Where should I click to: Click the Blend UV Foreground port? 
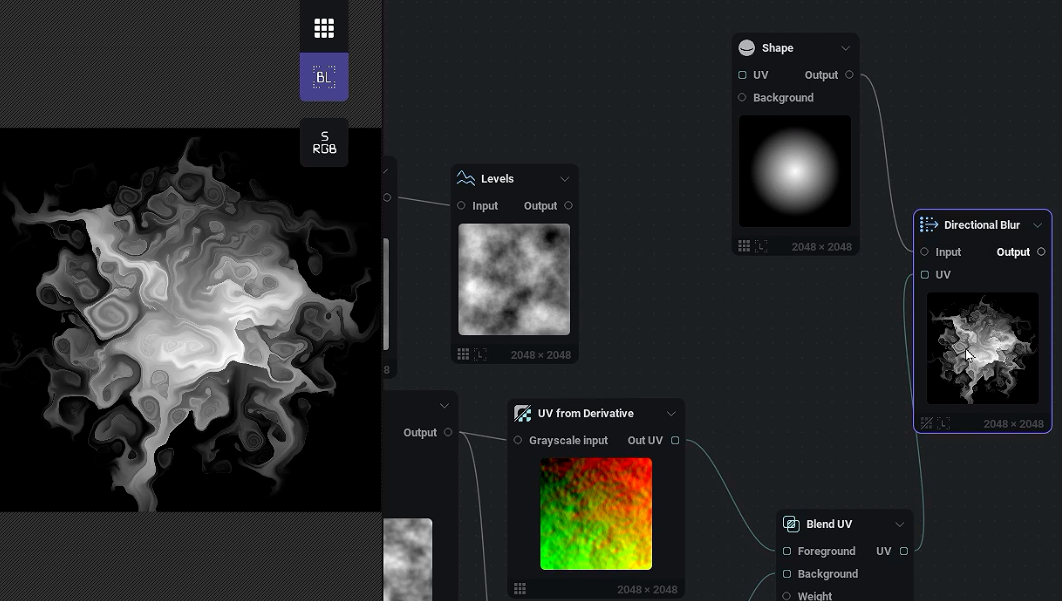786,551
